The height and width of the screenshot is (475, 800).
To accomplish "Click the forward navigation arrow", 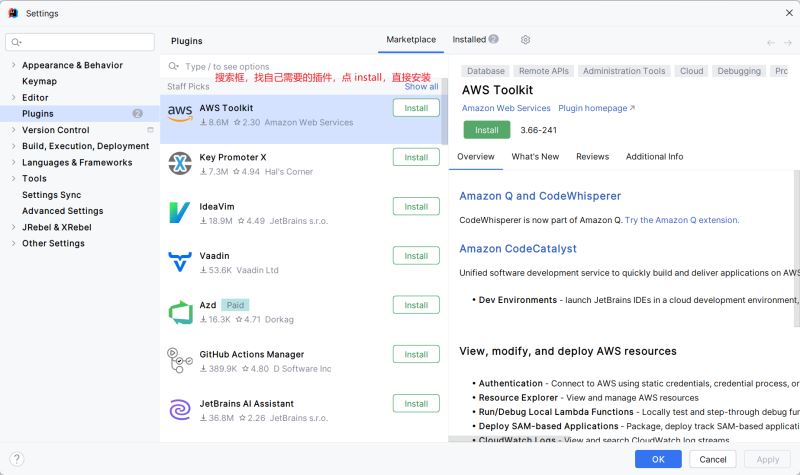I will click(x=788, y=43).
